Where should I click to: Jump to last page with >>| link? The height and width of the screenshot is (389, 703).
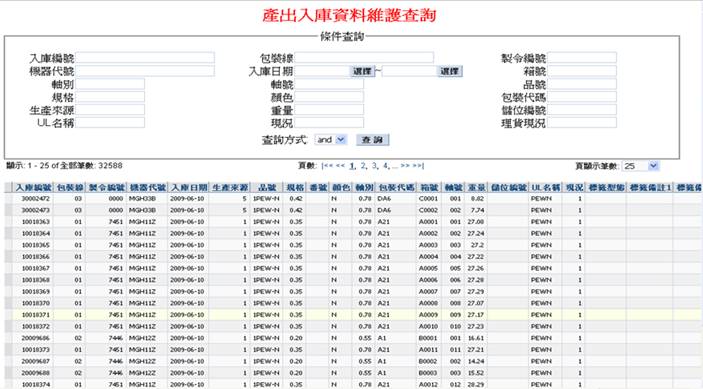tap(418, 166)
